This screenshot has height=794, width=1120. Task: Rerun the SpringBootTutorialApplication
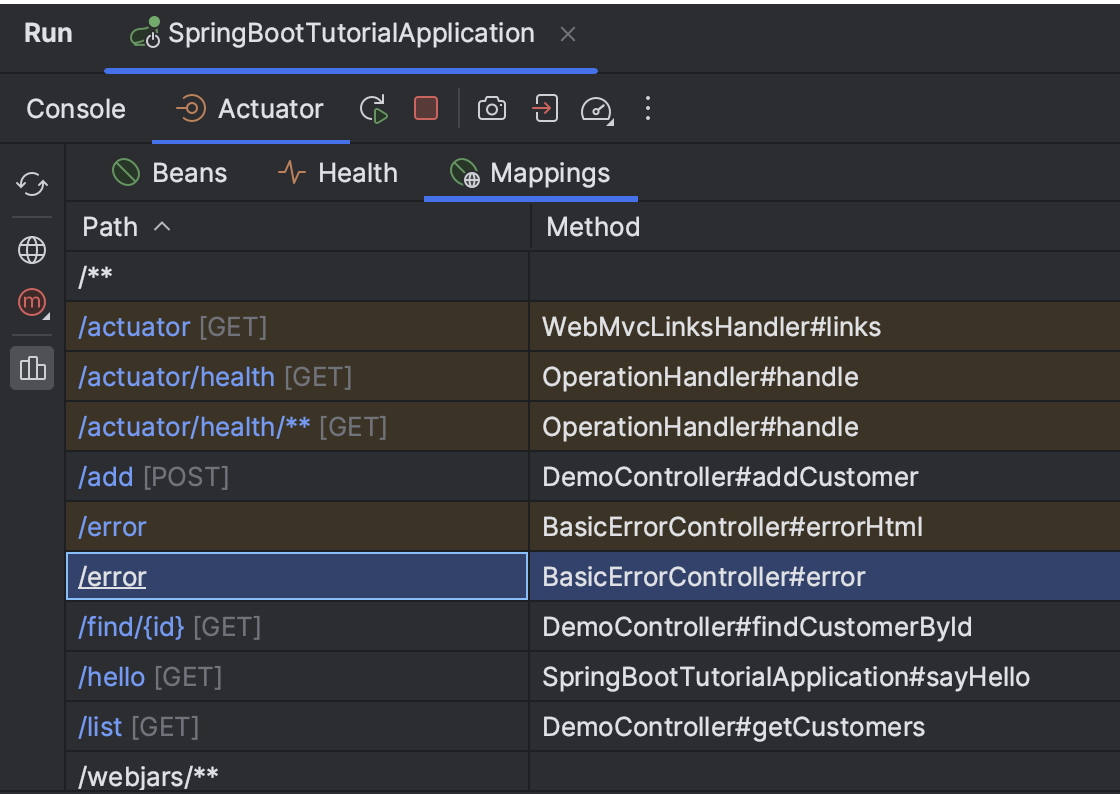[x=374, y=108]
